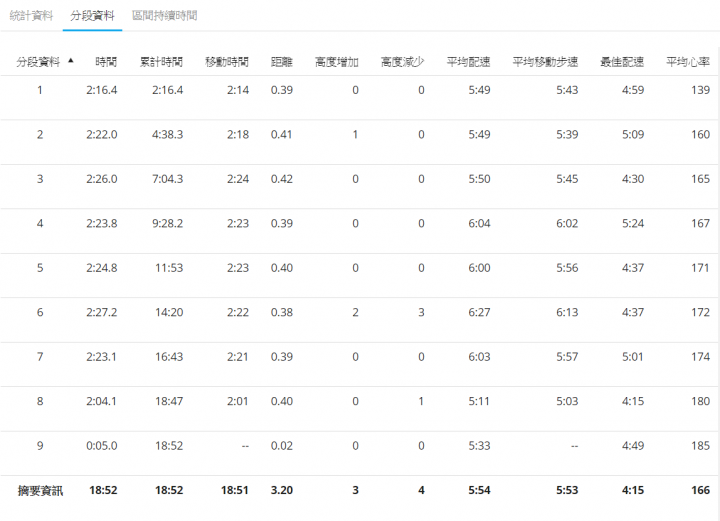720x521 pixels.
Task: Click lap 6 heart rate 172
Action: (x=701, y=313)
